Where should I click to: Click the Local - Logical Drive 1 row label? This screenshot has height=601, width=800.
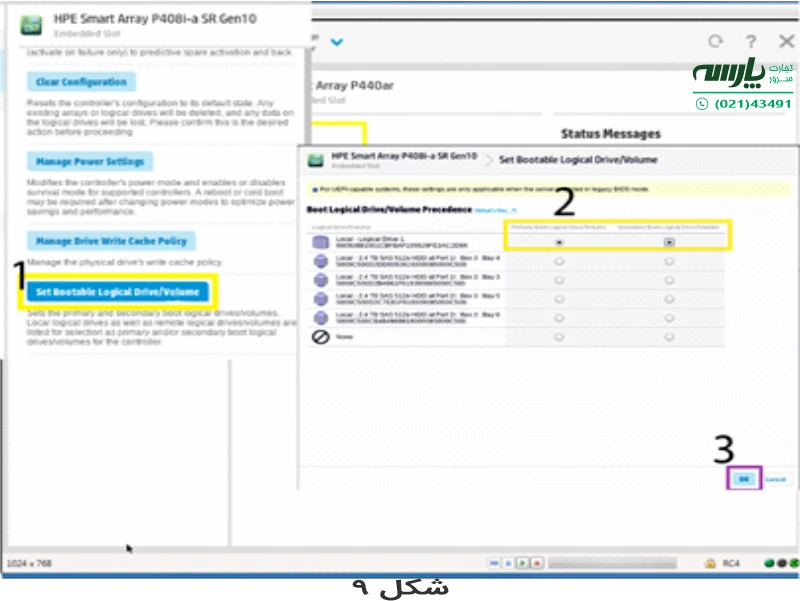coord(370,239)
